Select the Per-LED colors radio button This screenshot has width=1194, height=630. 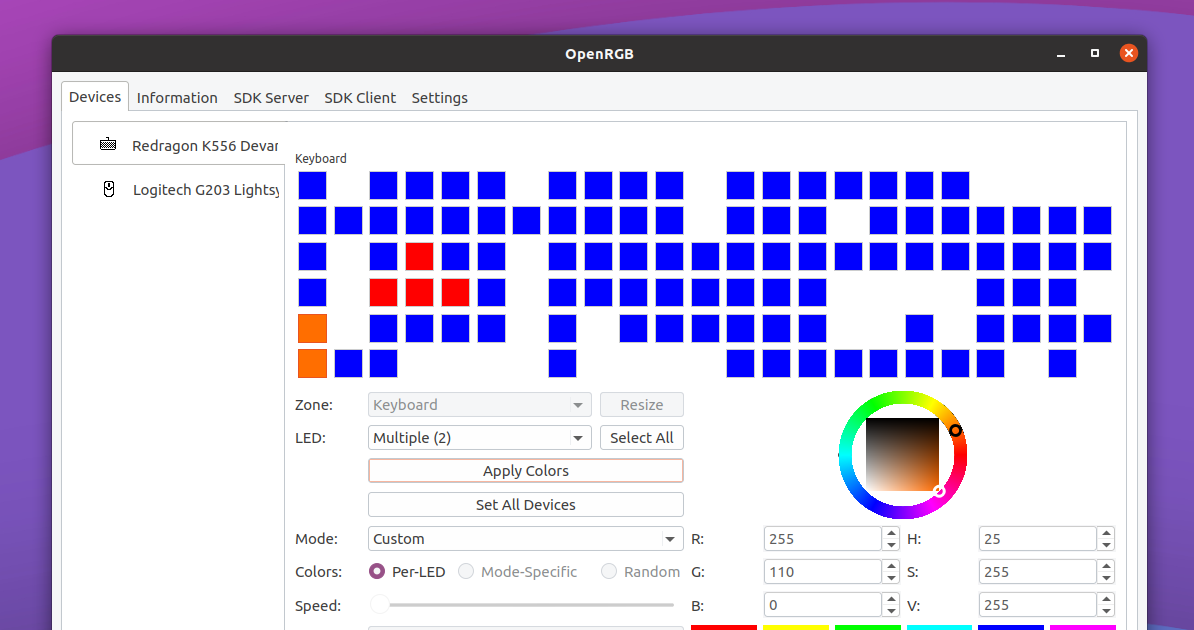click(377, 572)
